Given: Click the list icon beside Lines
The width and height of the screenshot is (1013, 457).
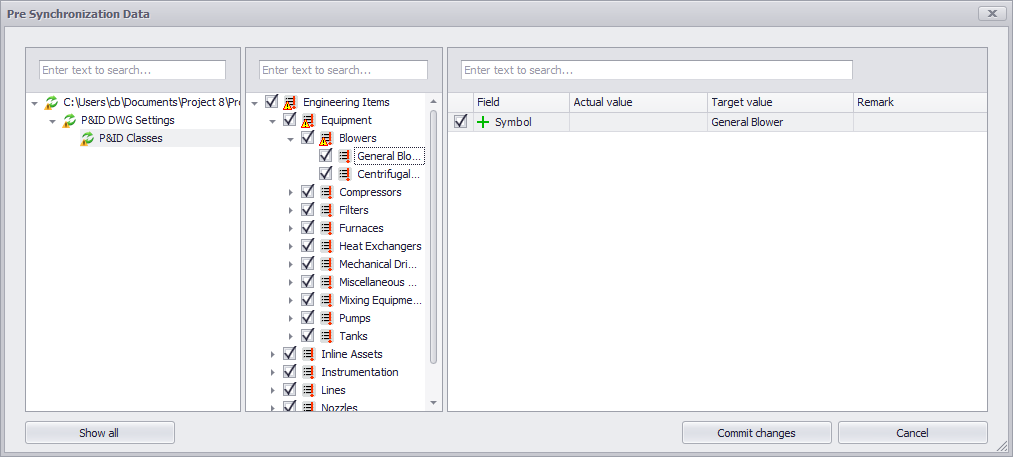Looking at the screenshot, I should click(x=308, y=390).
